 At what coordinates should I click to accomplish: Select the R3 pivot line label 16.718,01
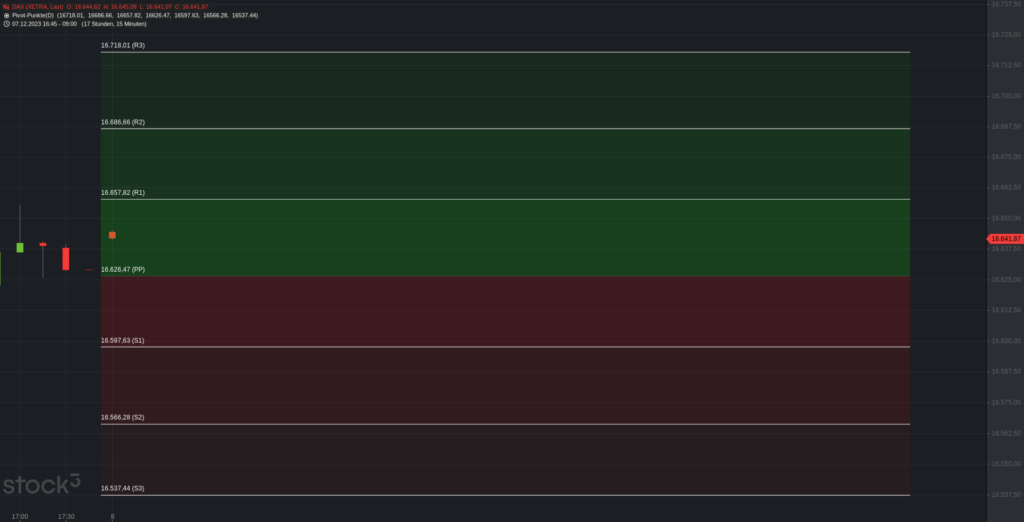pos(123,46)
